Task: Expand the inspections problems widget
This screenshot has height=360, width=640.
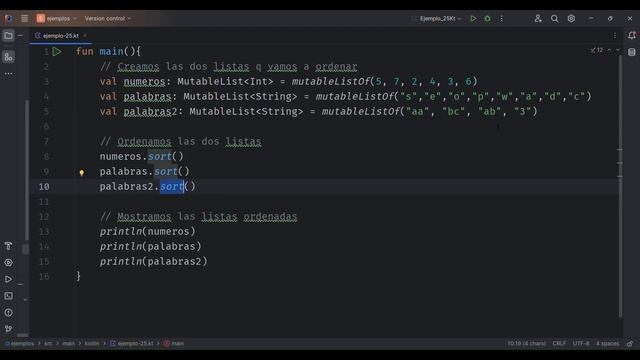Action: (597, 50)
